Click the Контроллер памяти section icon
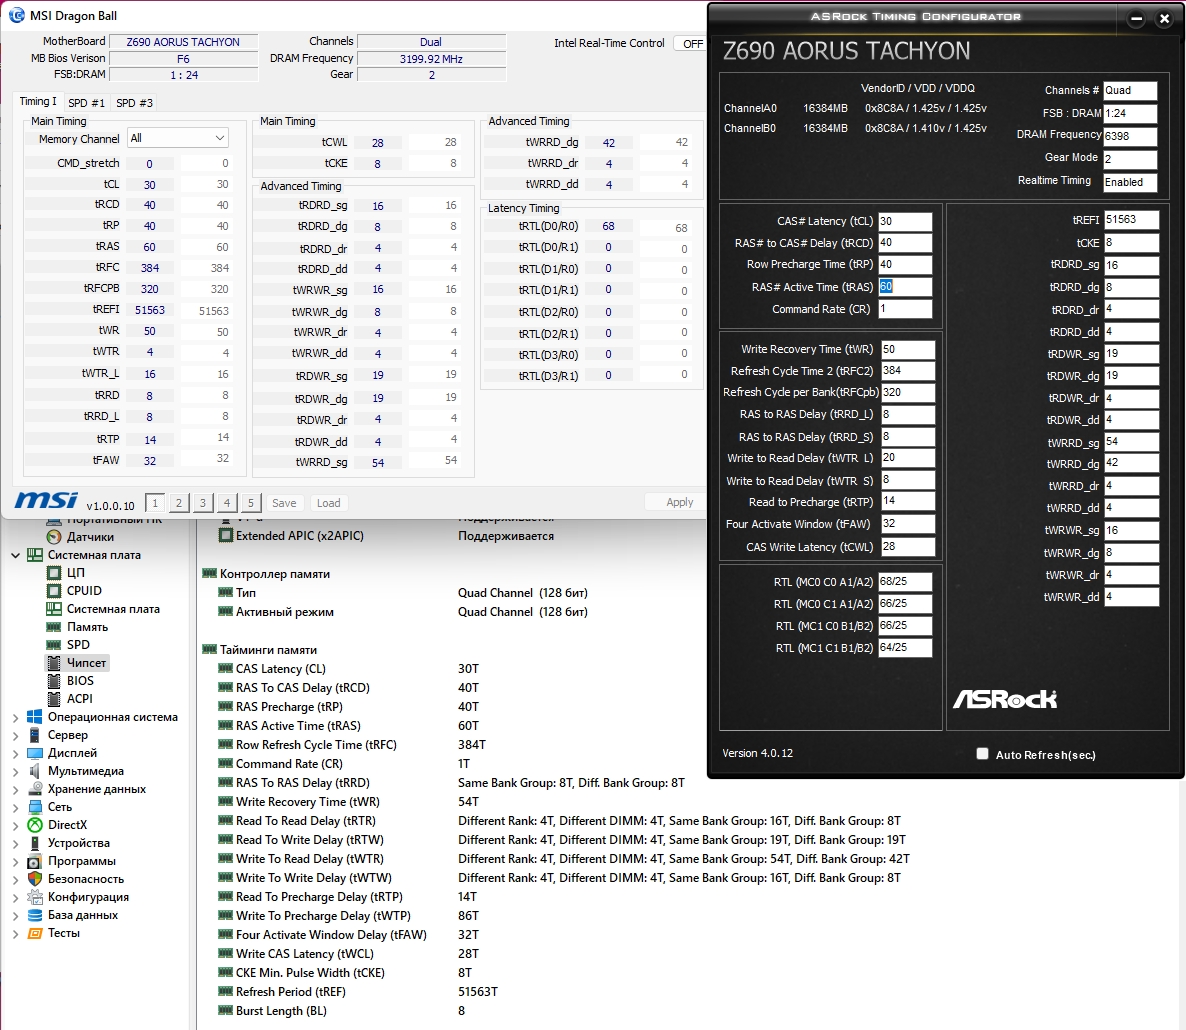The height and width of the screenshot is (1030, 1186). tap(210, 573)
